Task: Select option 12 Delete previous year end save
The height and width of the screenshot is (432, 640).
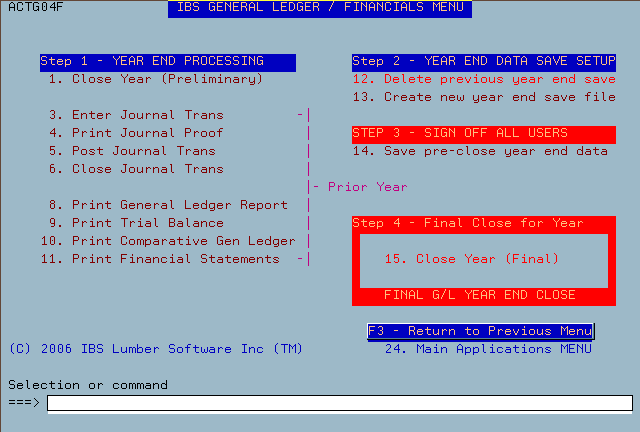Action: (x=484, y=79)
